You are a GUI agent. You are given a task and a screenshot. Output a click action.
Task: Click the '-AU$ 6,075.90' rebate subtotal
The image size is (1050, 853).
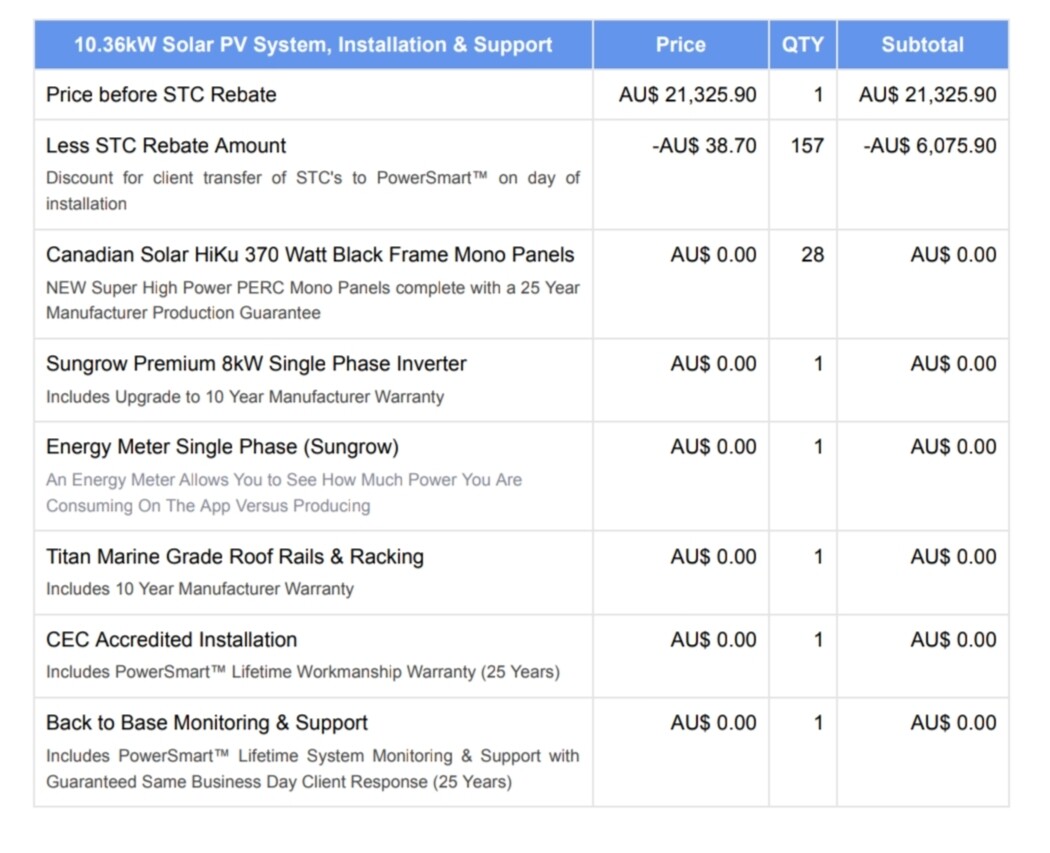[x=929, y=145]
